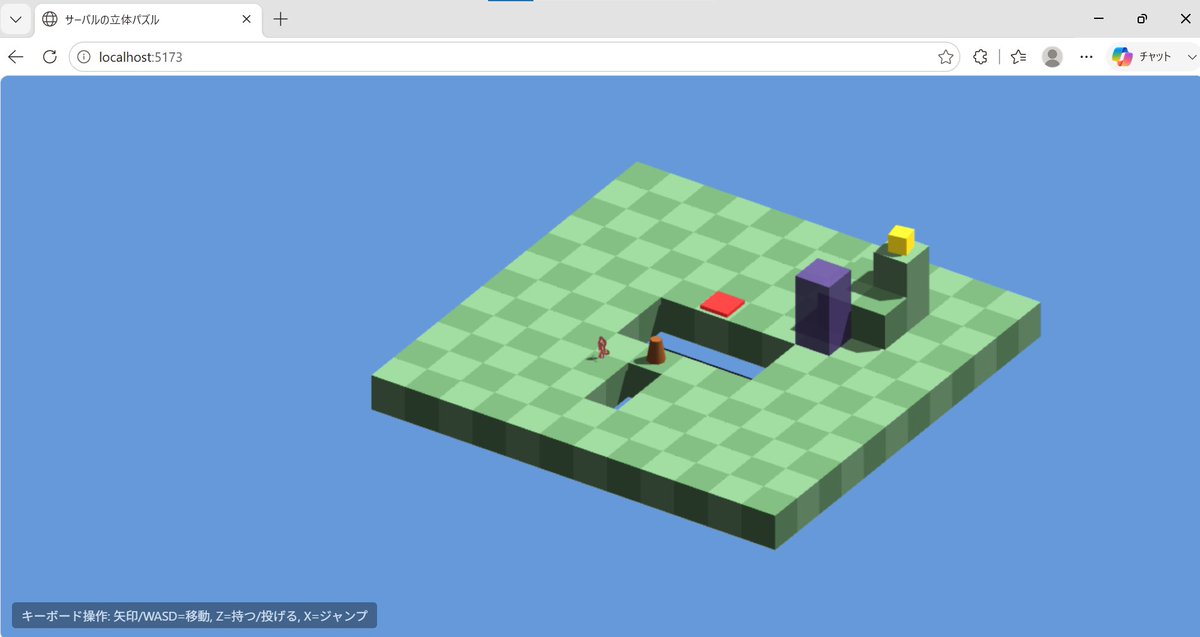Maximize the browser window
Viewport: 1200px width, 637px height.
point(1142,18)
